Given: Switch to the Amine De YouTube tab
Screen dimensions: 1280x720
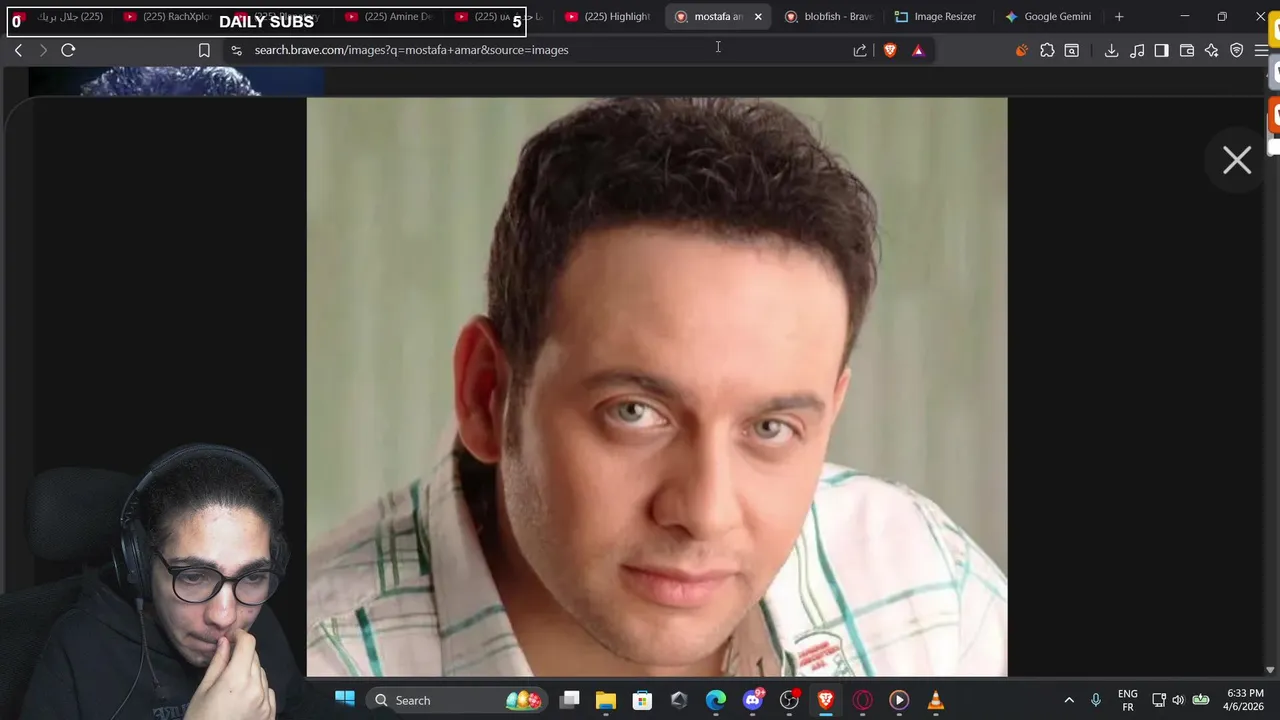Looking at the screenshot, I should point(390,17).
